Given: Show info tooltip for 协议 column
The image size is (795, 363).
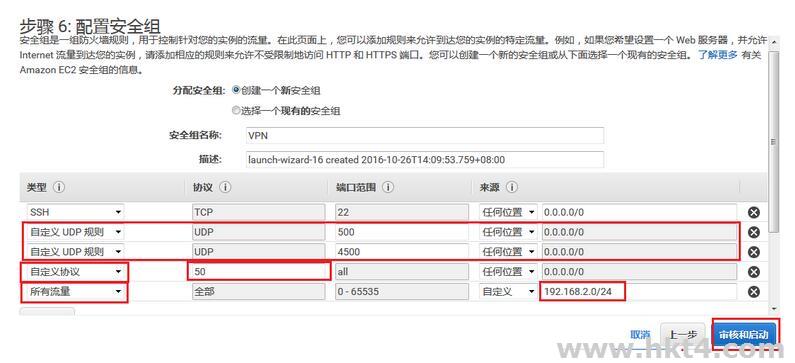Looking at the screenshot, I should (x=225, y=188).
